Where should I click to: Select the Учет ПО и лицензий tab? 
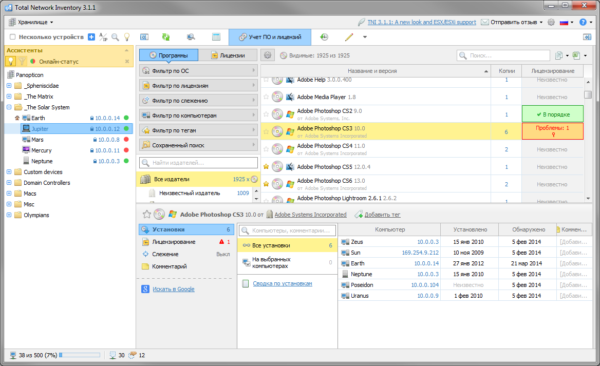(270, 37)
